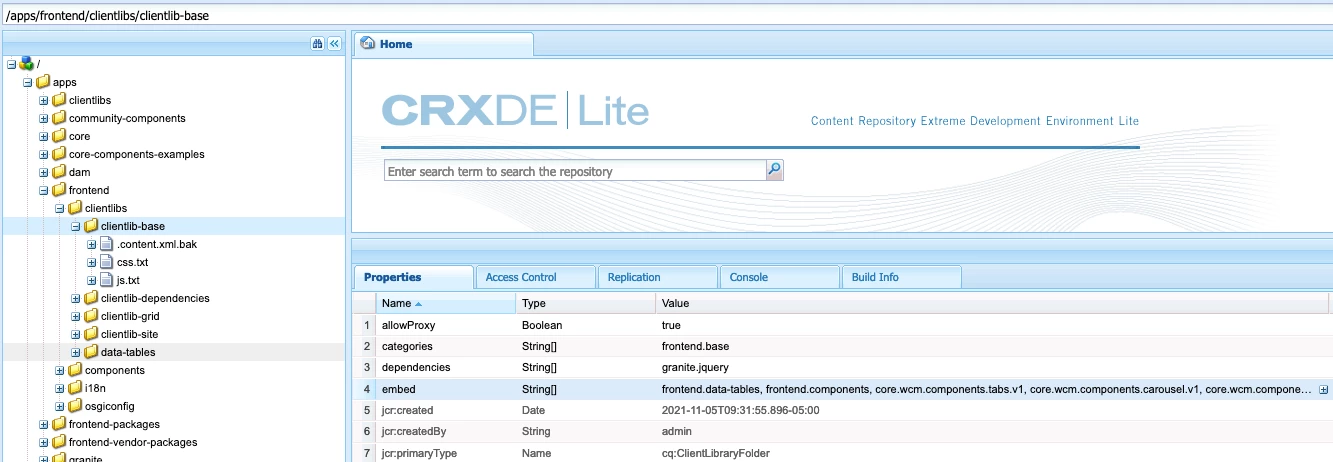
Task: Open the Build Info tab
Action: (901, 277)
